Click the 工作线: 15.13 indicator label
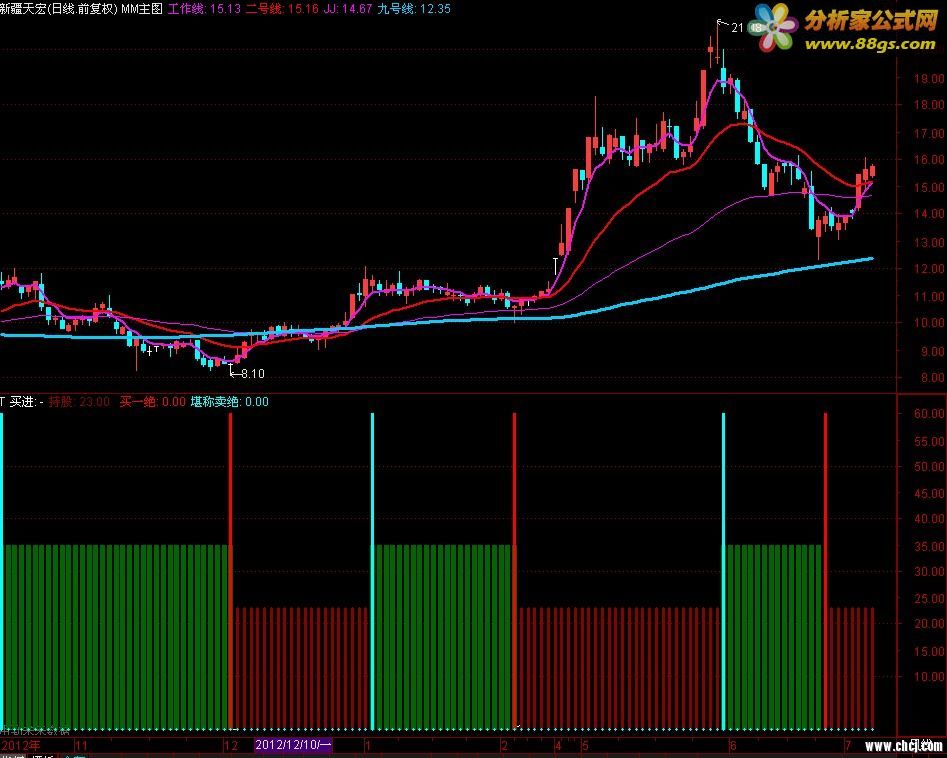Viewport: 947px width, 758px height. [x=204, y=8]
